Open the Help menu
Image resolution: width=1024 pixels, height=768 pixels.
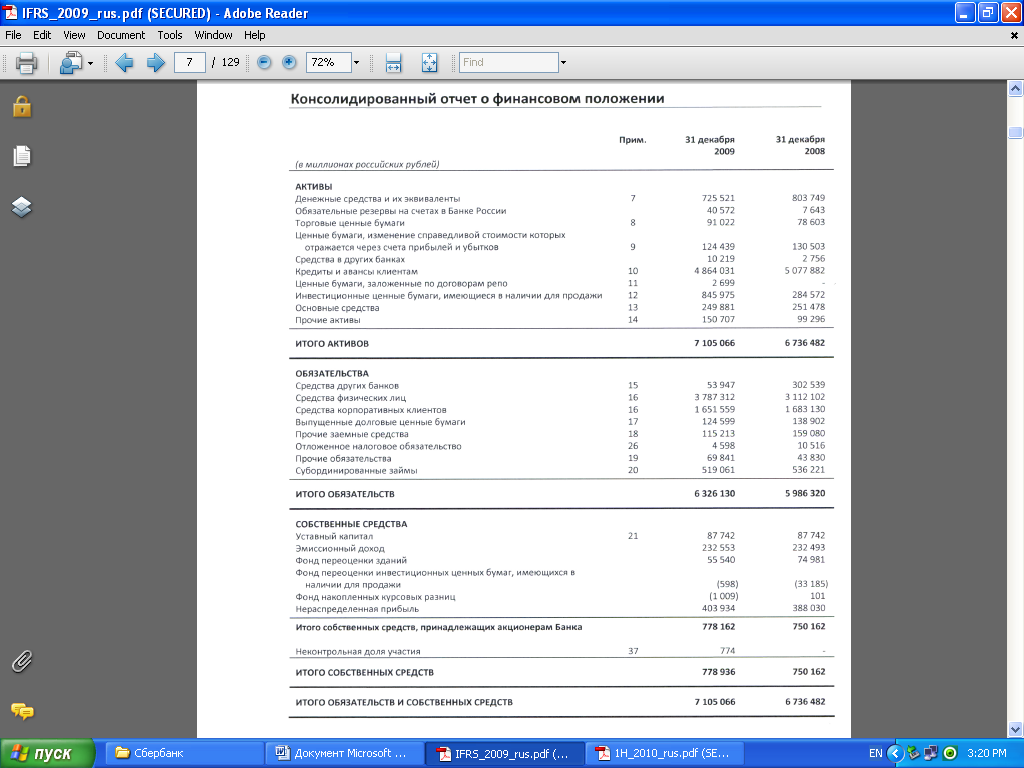(x=255, y=35)
